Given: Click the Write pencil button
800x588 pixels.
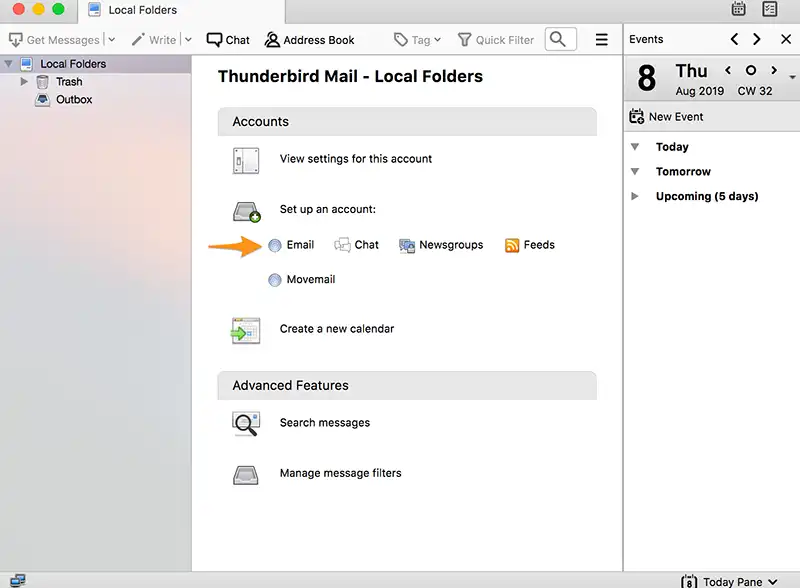Looking at the screenshot, I should point(154,40).
